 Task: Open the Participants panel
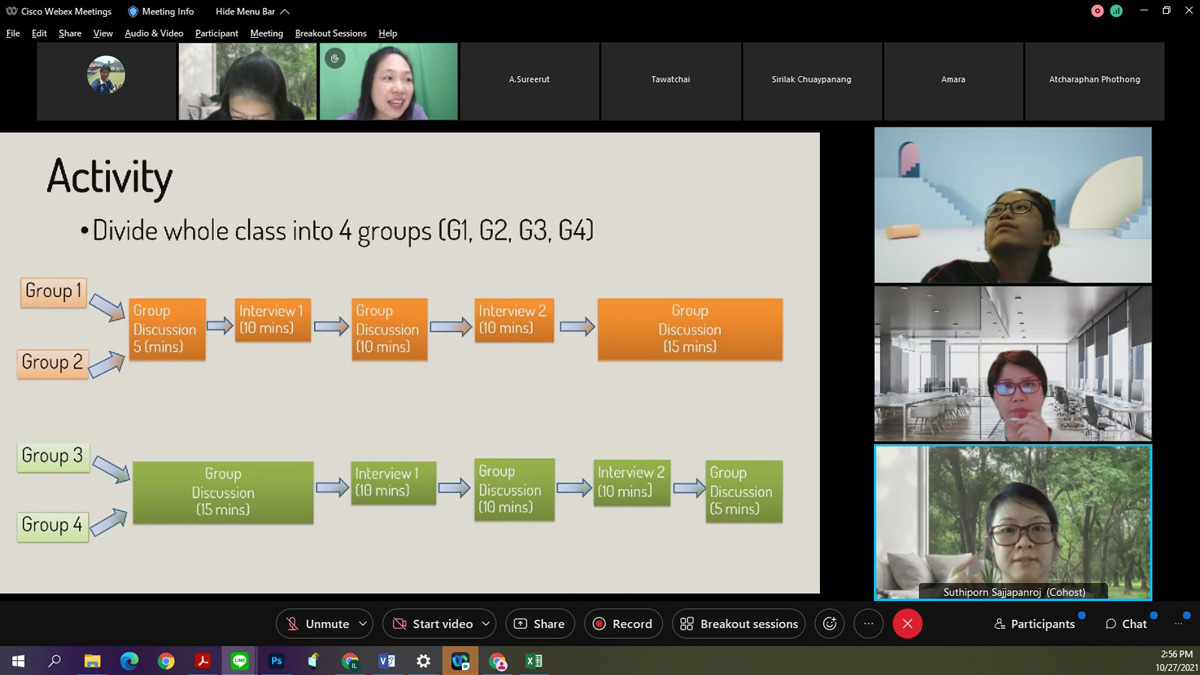pyautogui.click(x=1034, y=624)
